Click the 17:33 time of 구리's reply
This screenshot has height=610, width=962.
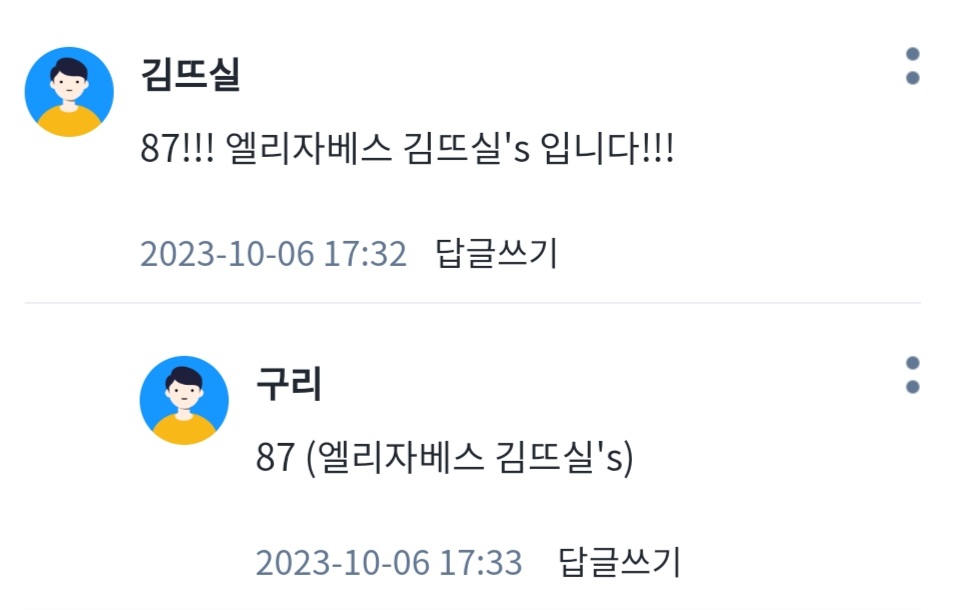coord(480,563)
